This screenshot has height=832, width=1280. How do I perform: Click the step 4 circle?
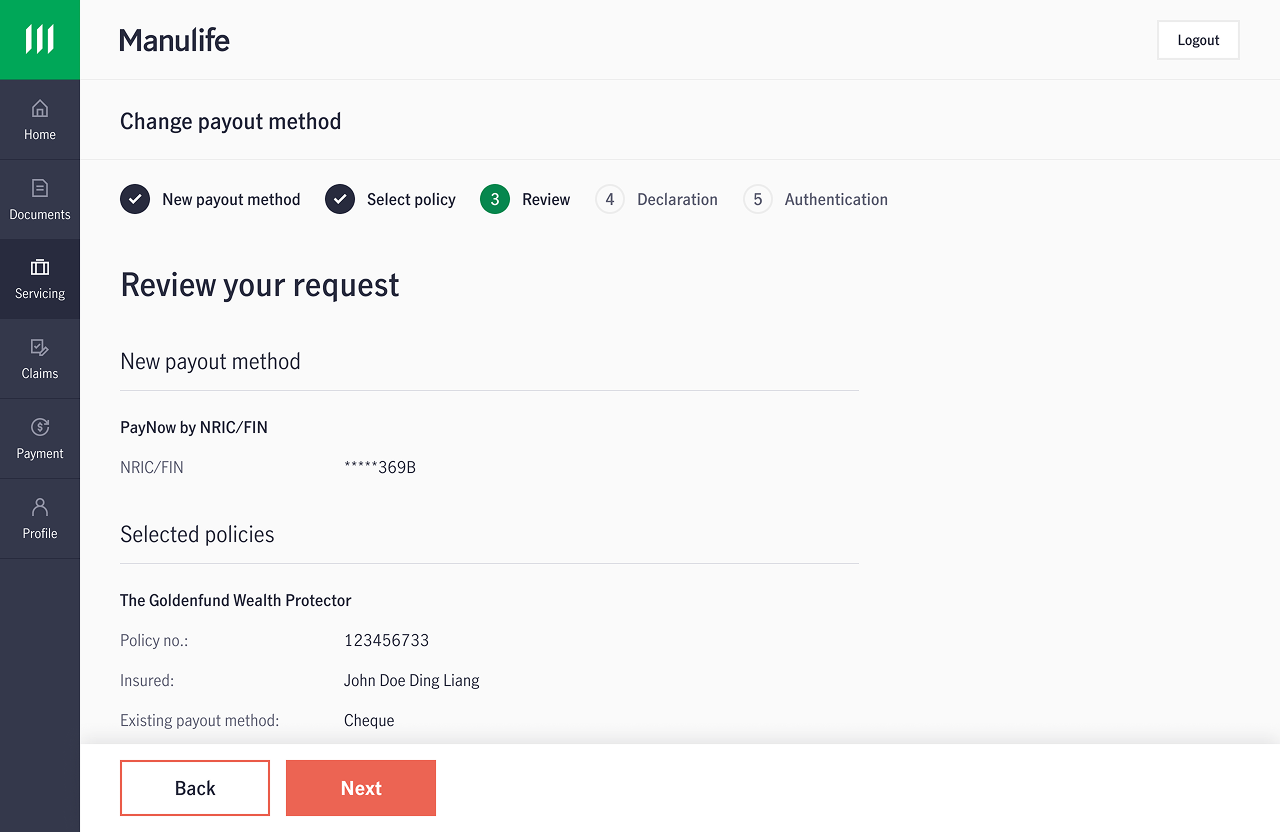pyautogui.click(x=610, y=199)
